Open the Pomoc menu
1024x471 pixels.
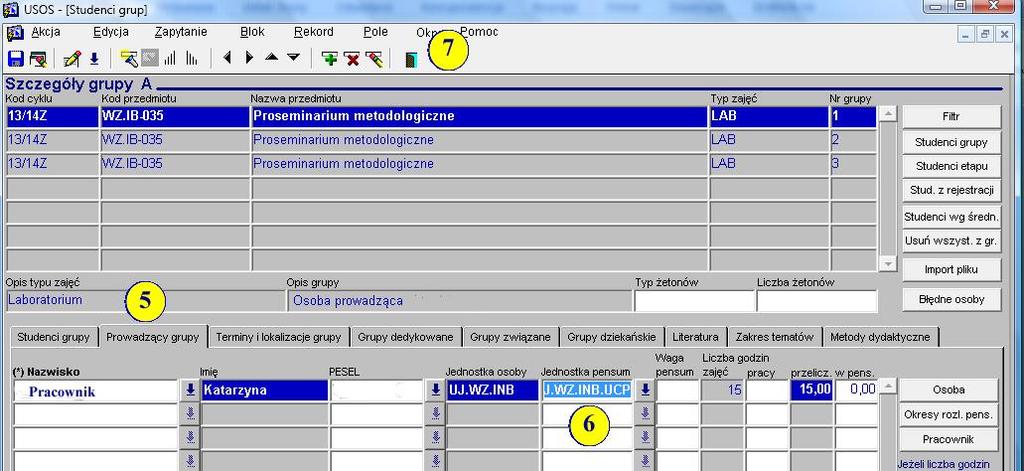click(x=479, y=31)
